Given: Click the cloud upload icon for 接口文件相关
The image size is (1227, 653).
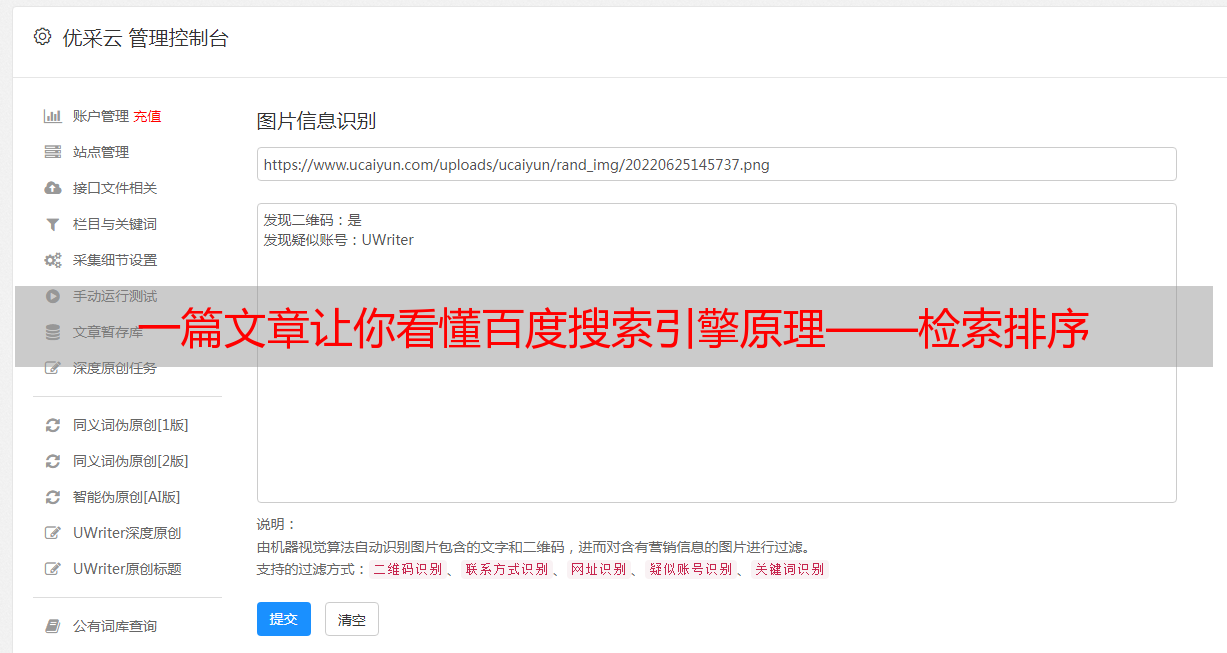Looking at the screenshot, I should [53, 188].
